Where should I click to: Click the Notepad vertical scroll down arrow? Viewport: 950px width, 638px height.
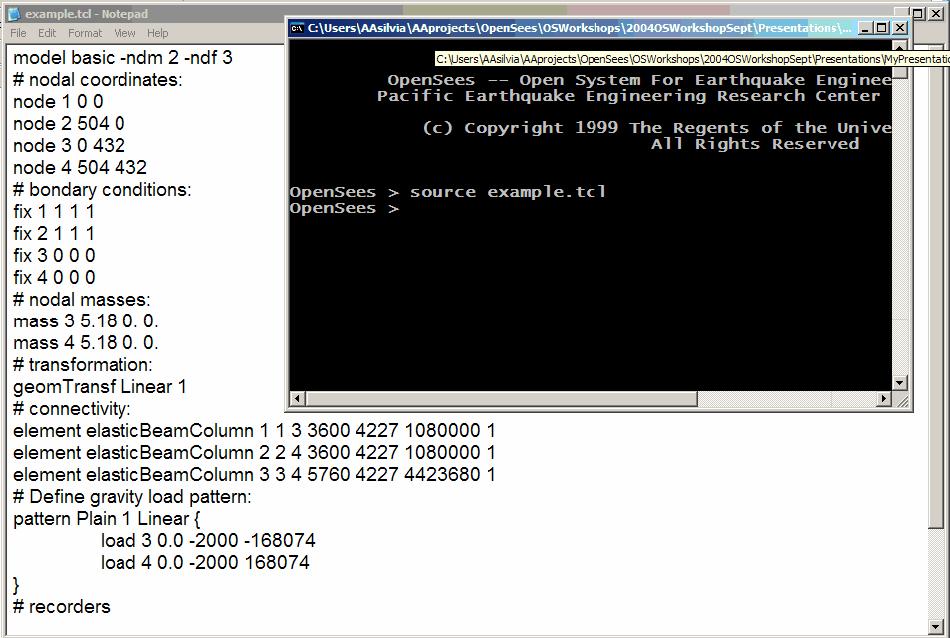coord(936,626)
